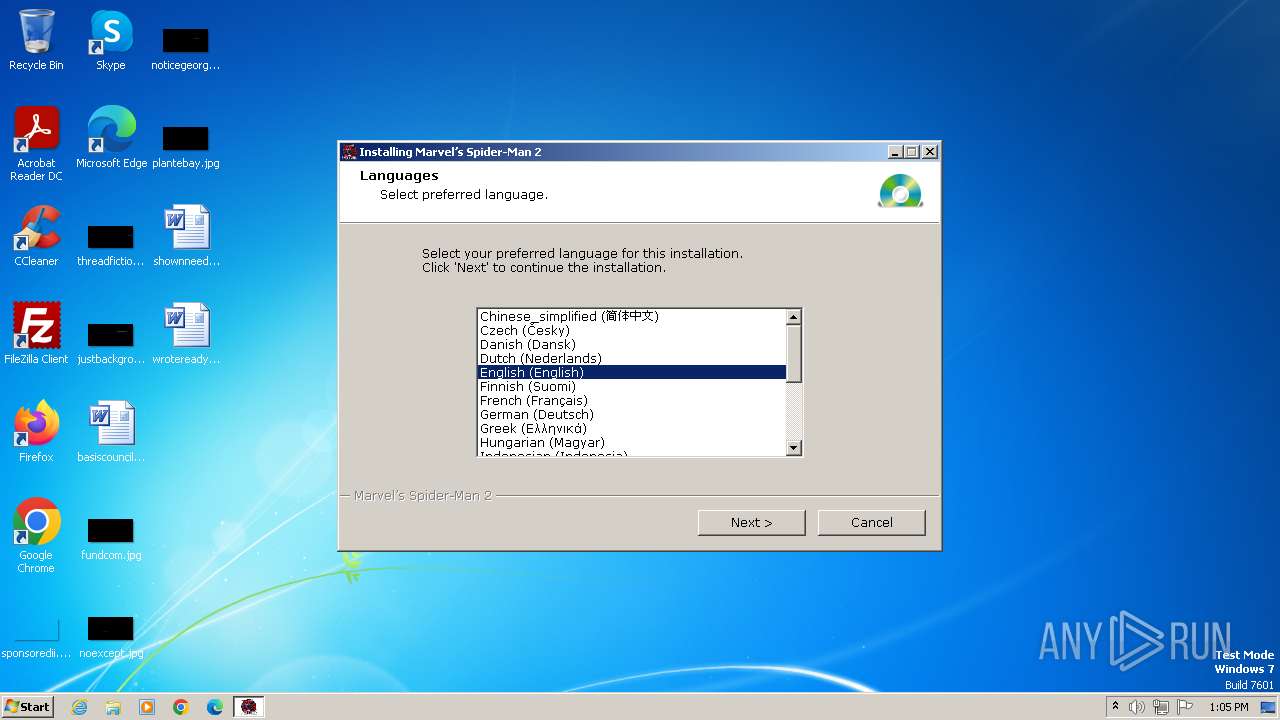The width and height of the screenshot is (1280, 720).
Task: Choose Greek (Ελληνικά) language
Action: click(631, 429)
